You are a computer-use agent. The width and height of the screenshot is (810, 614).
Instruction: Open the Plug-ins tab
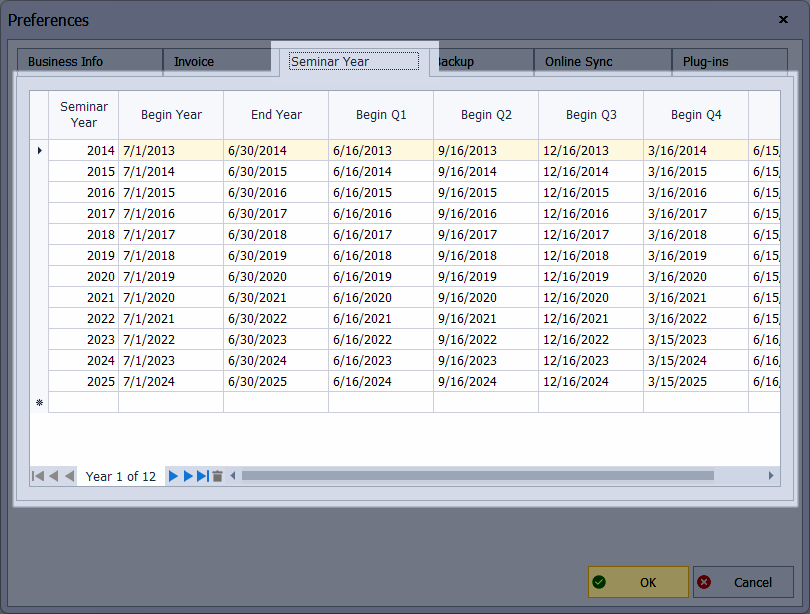(x=729, y=62)
